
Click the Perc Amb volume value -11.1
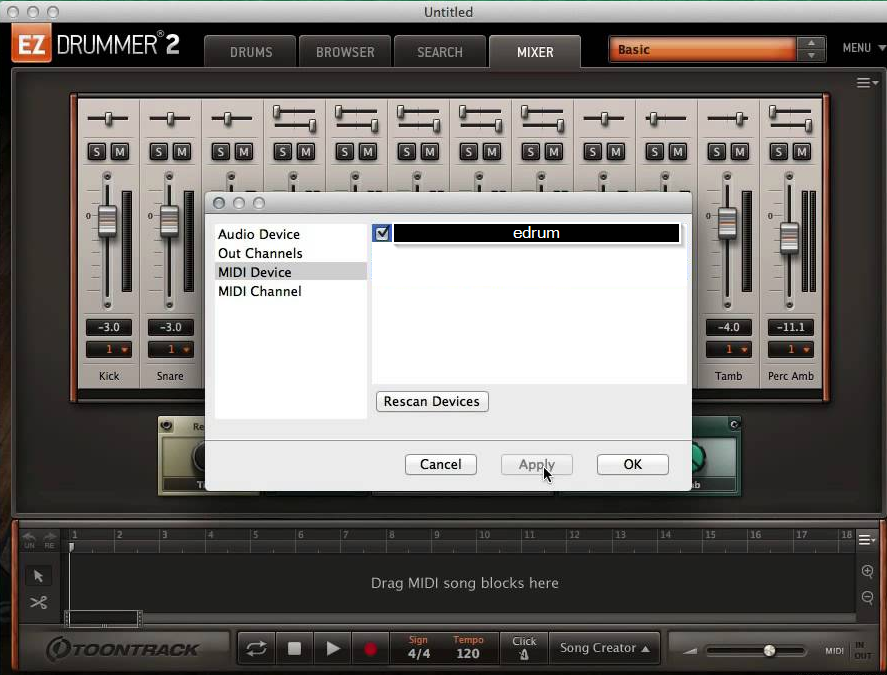(791, 327)
